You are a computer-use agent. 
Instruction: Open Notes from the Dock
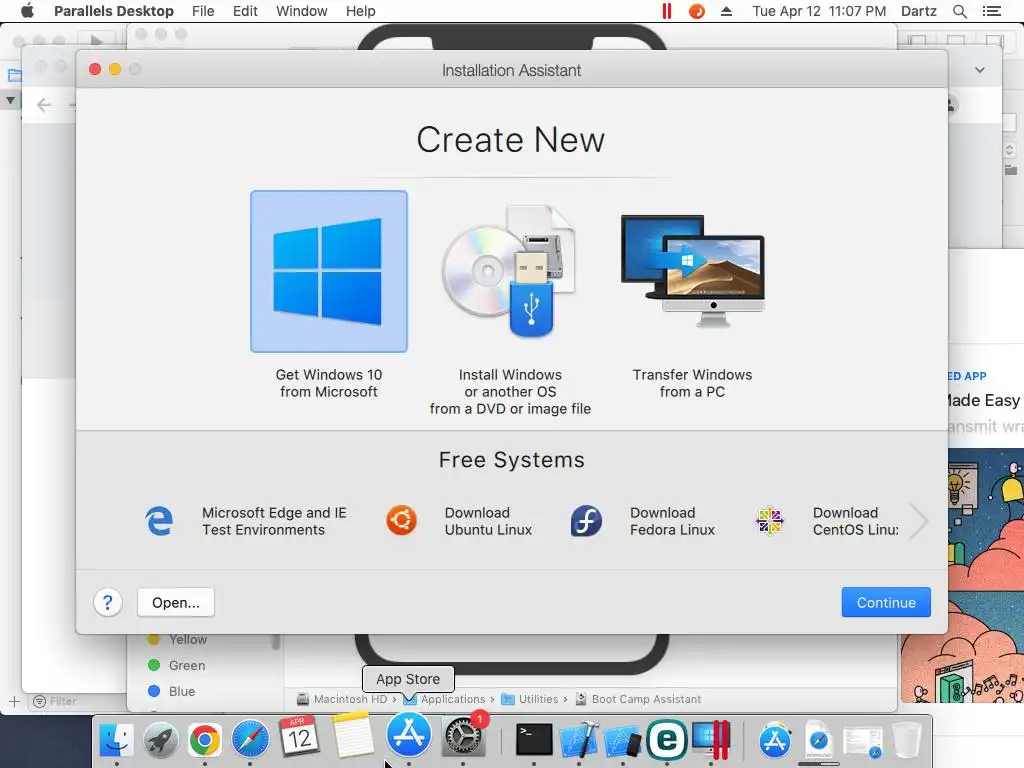pyautogui.click(x=353, y=735)
